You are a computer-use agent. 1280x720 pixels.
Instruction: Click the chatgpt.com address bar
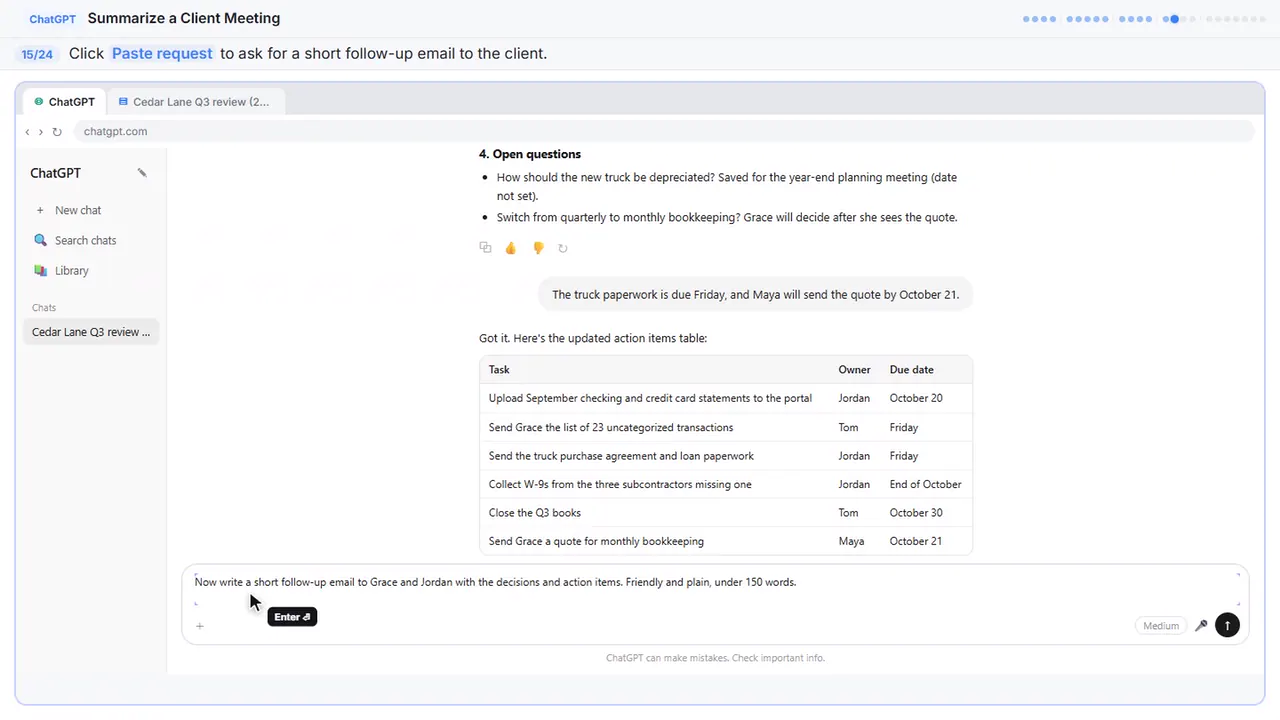(664, 131)
